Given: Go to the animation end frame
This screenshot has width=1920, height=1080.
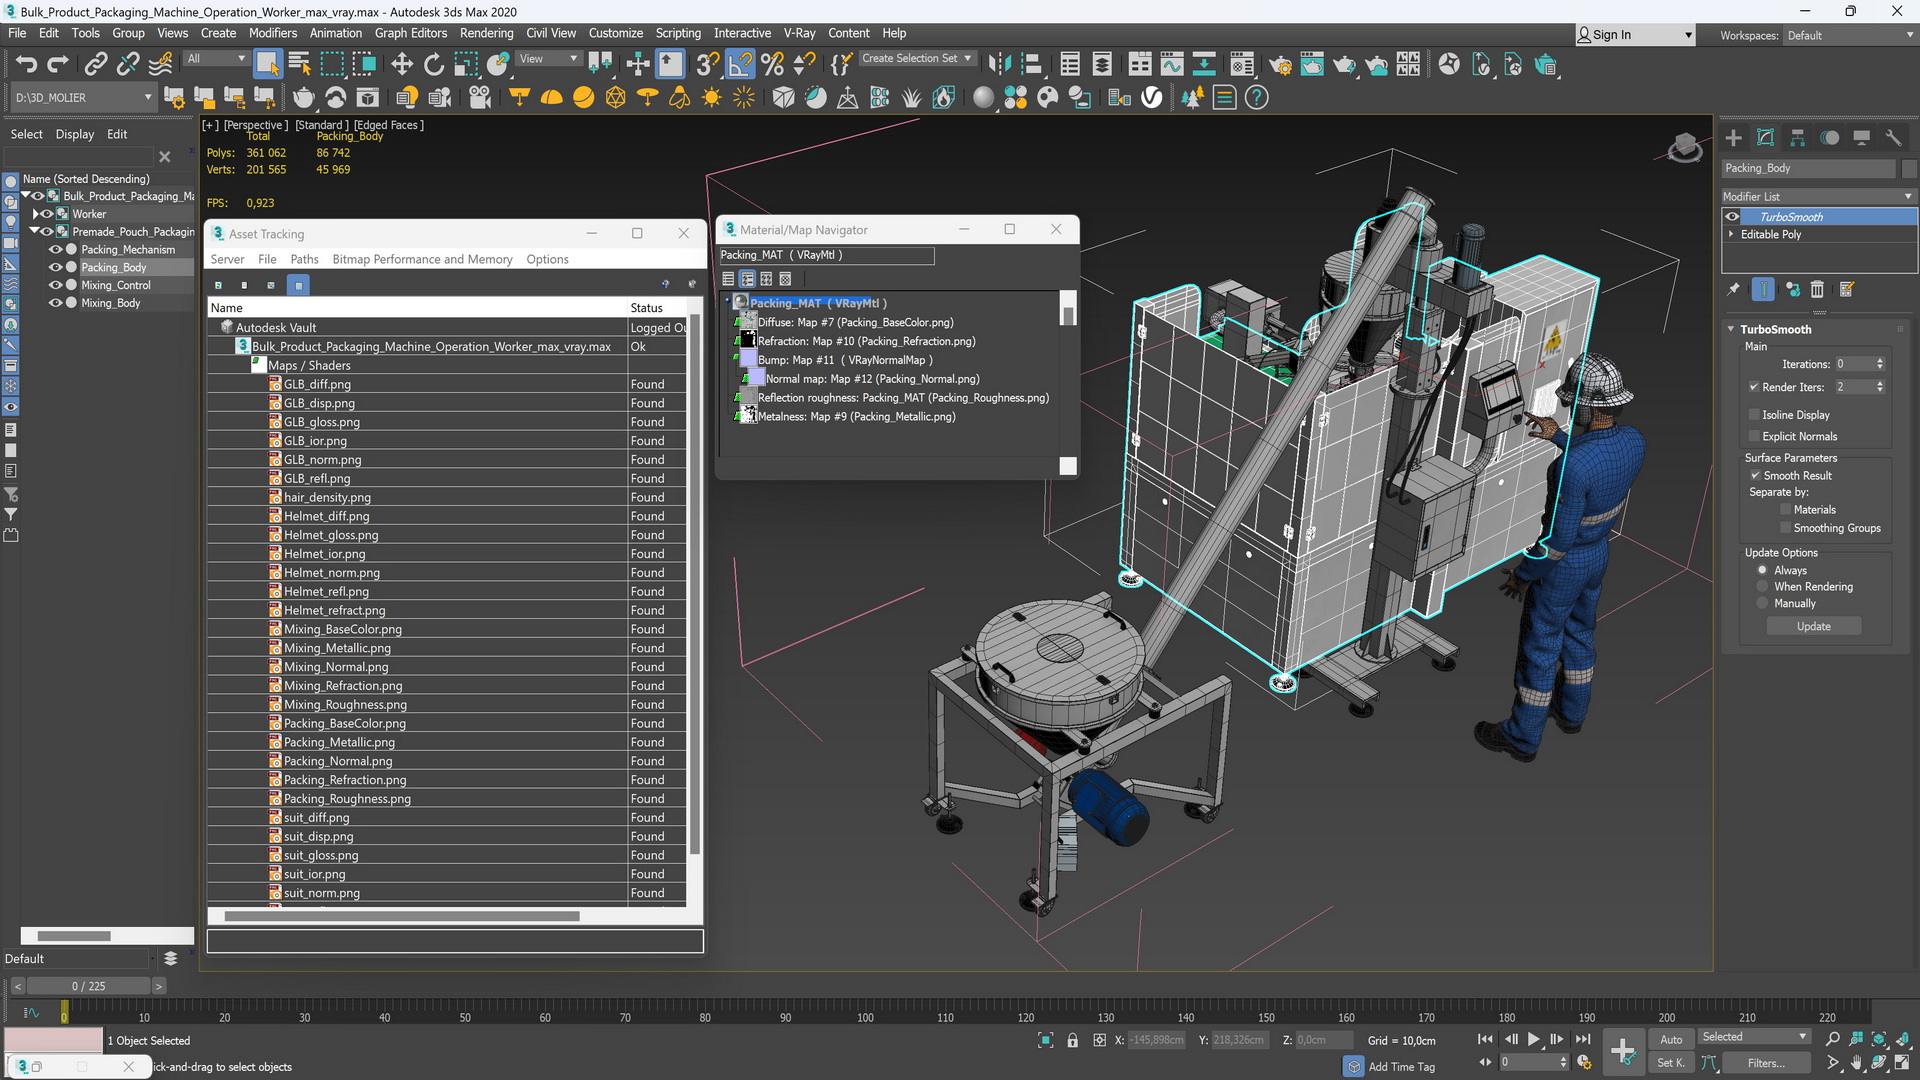Looking at the screenshot, I should click(1583, 1040).
